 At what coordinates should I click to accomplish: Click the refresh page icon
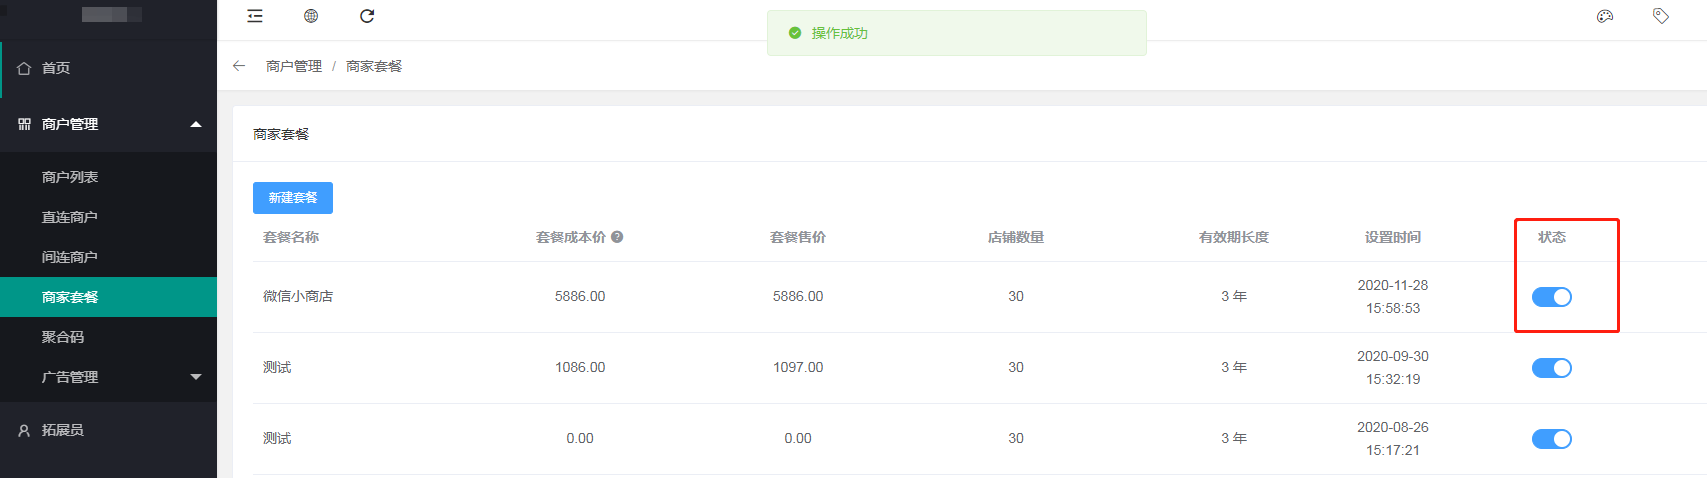coord(367,16)
